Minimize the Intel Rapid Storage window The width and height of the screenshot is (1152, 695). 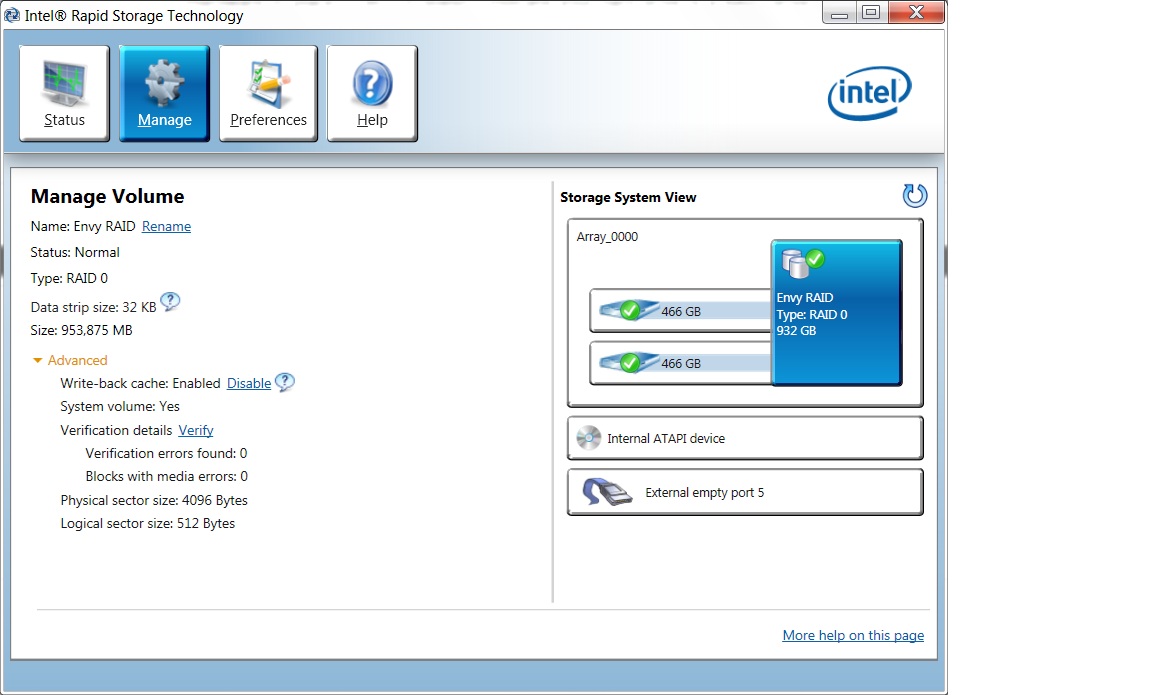point(839,12)
